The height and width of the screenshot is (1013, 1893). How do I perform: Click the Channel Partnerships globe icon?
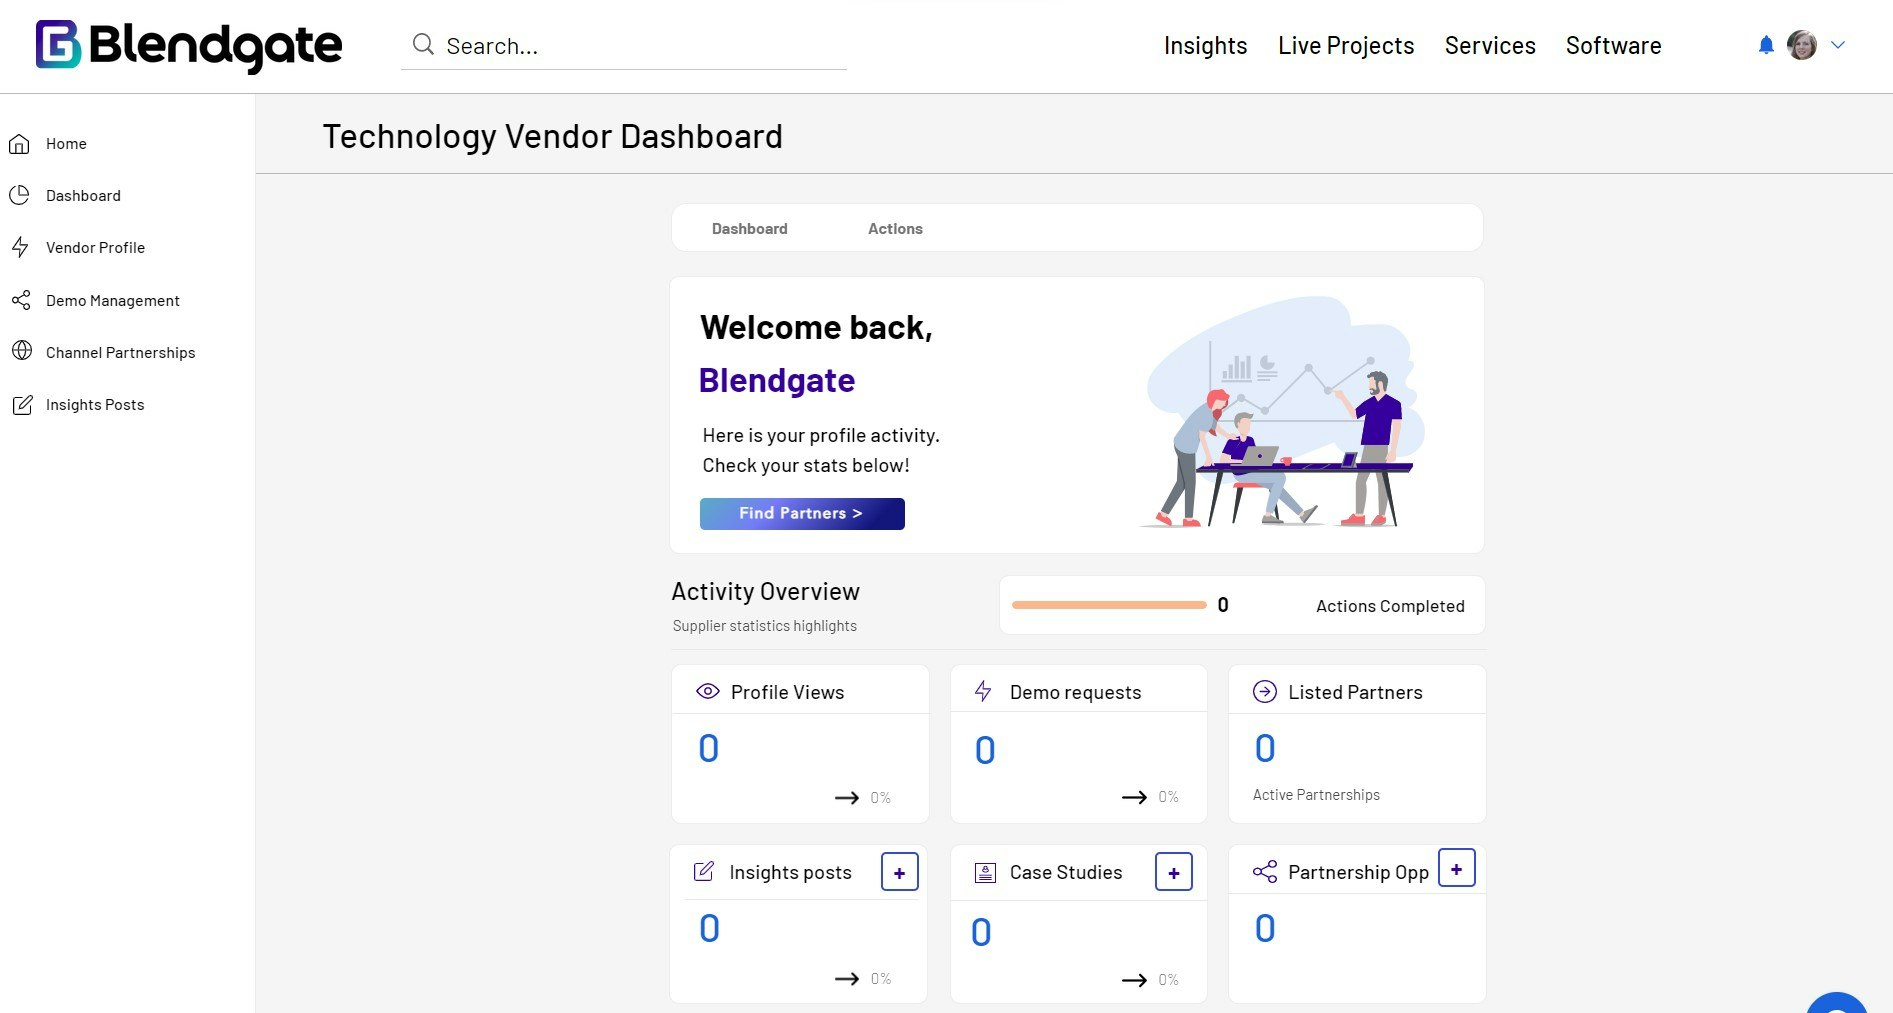pos(22,351)
